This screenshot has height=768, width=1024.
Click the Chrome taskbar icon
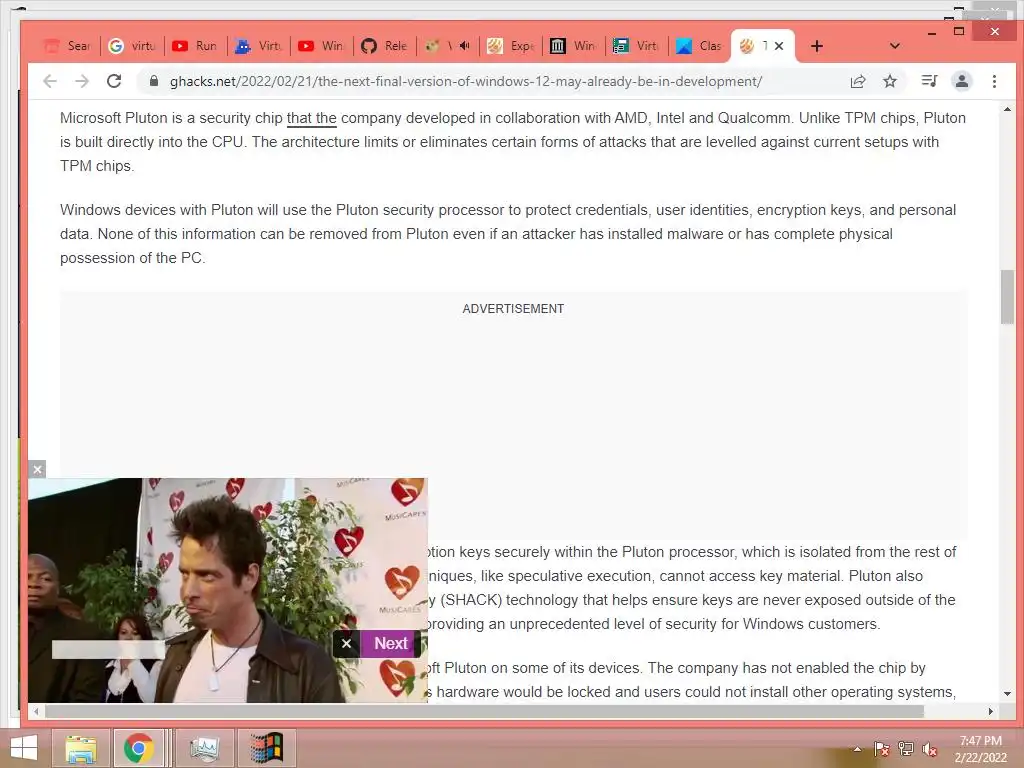[138, 748]
